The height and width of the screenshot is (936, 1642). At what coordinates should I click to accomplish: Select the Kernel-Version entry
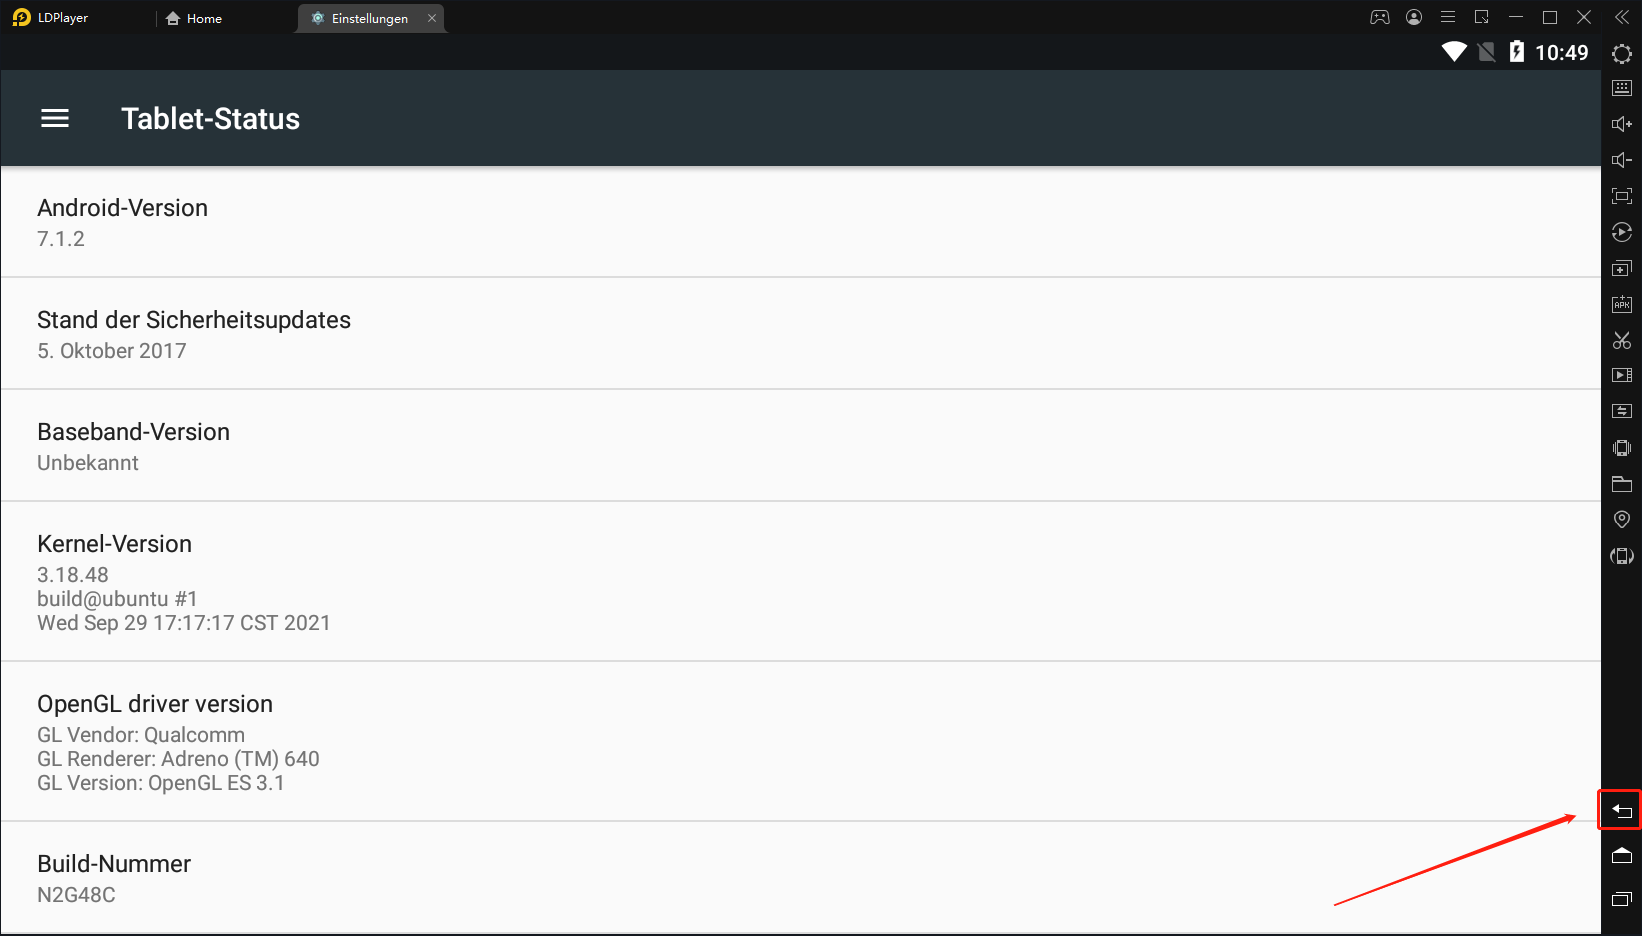[801, 582]
